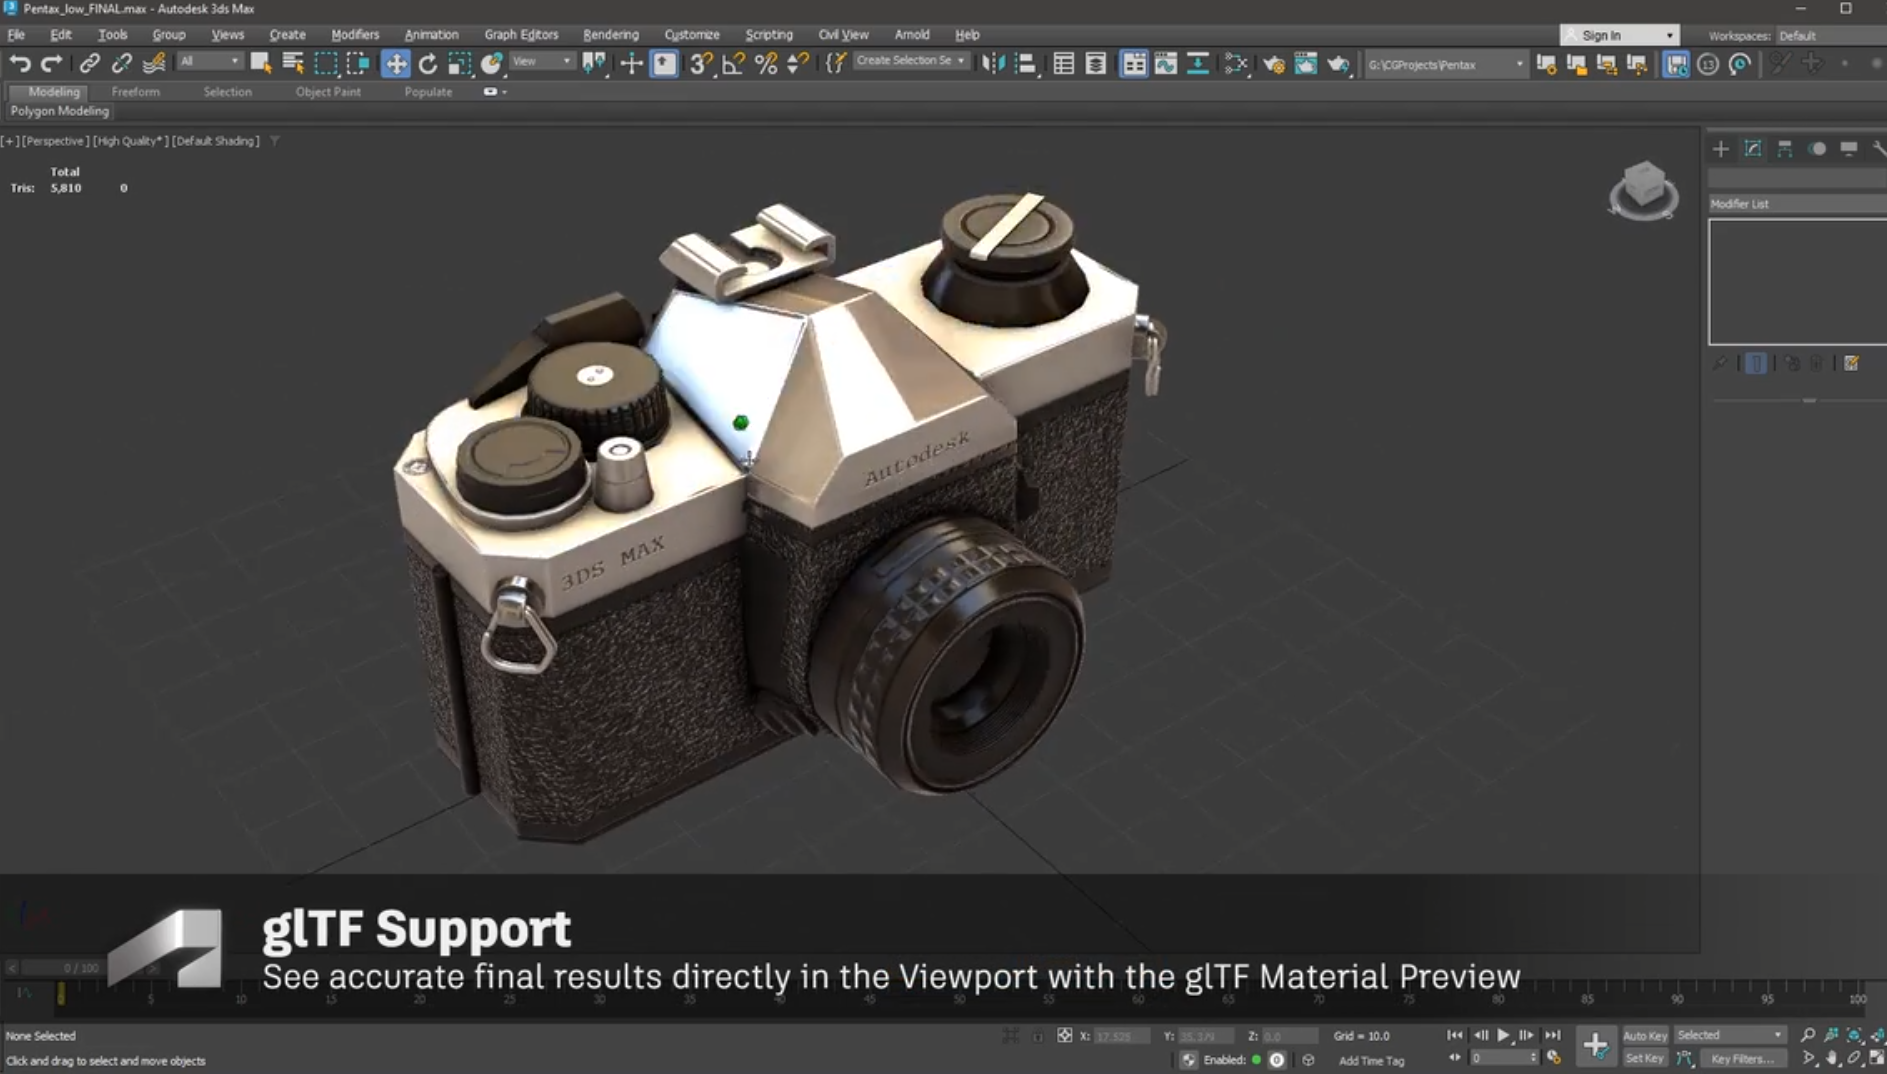Open the Arnold menu
The image size is (1887, 1074).
click(911, 35)
